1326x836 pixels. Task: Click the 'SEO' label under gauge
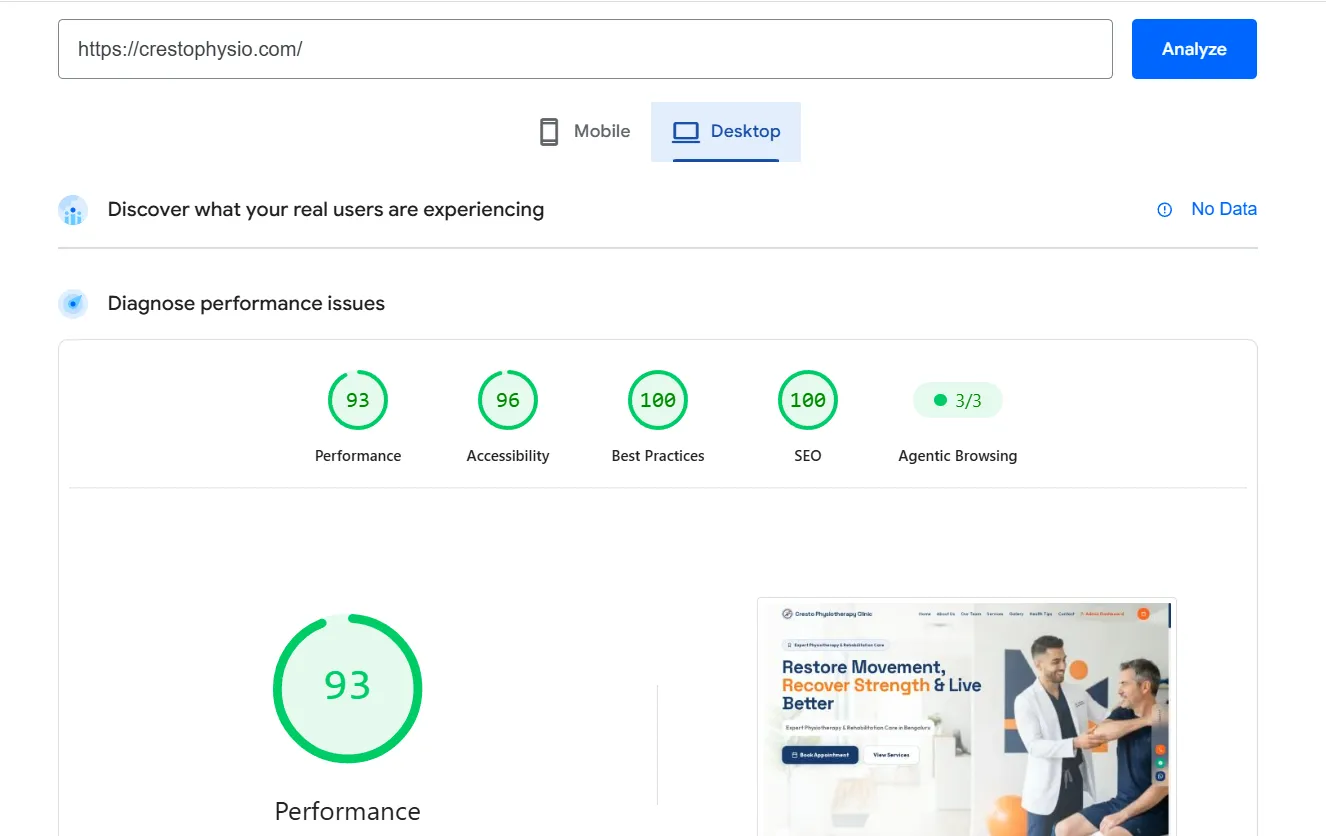808,456
